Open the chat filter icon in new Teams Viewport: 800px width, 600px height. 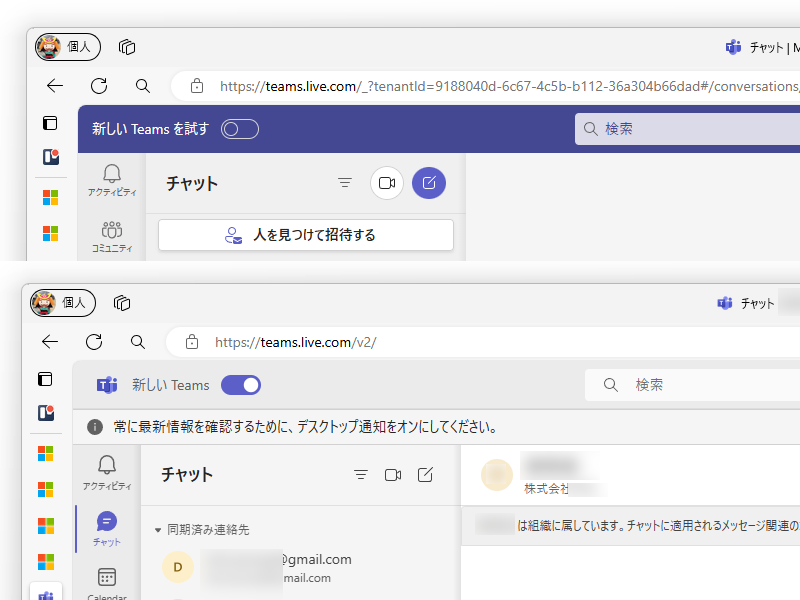coord(361,475)
